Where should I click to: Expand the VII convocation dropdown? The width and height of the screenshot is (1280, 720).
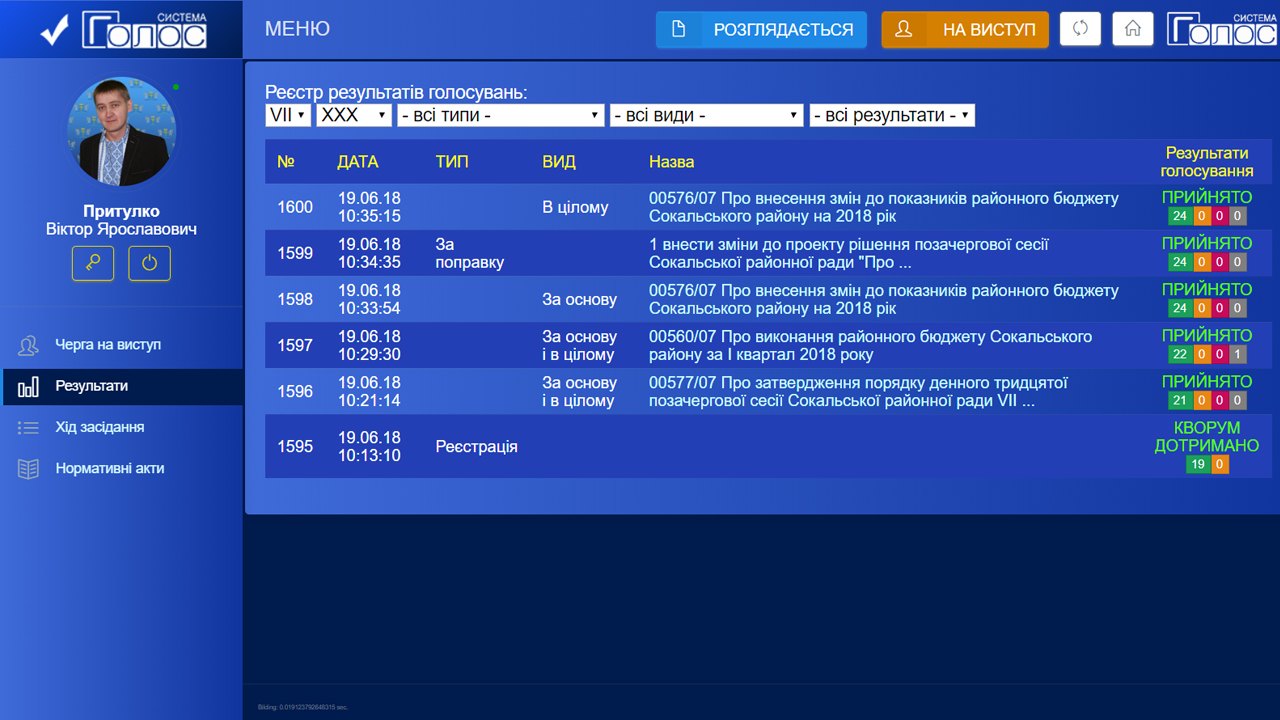tap(288, 115)
